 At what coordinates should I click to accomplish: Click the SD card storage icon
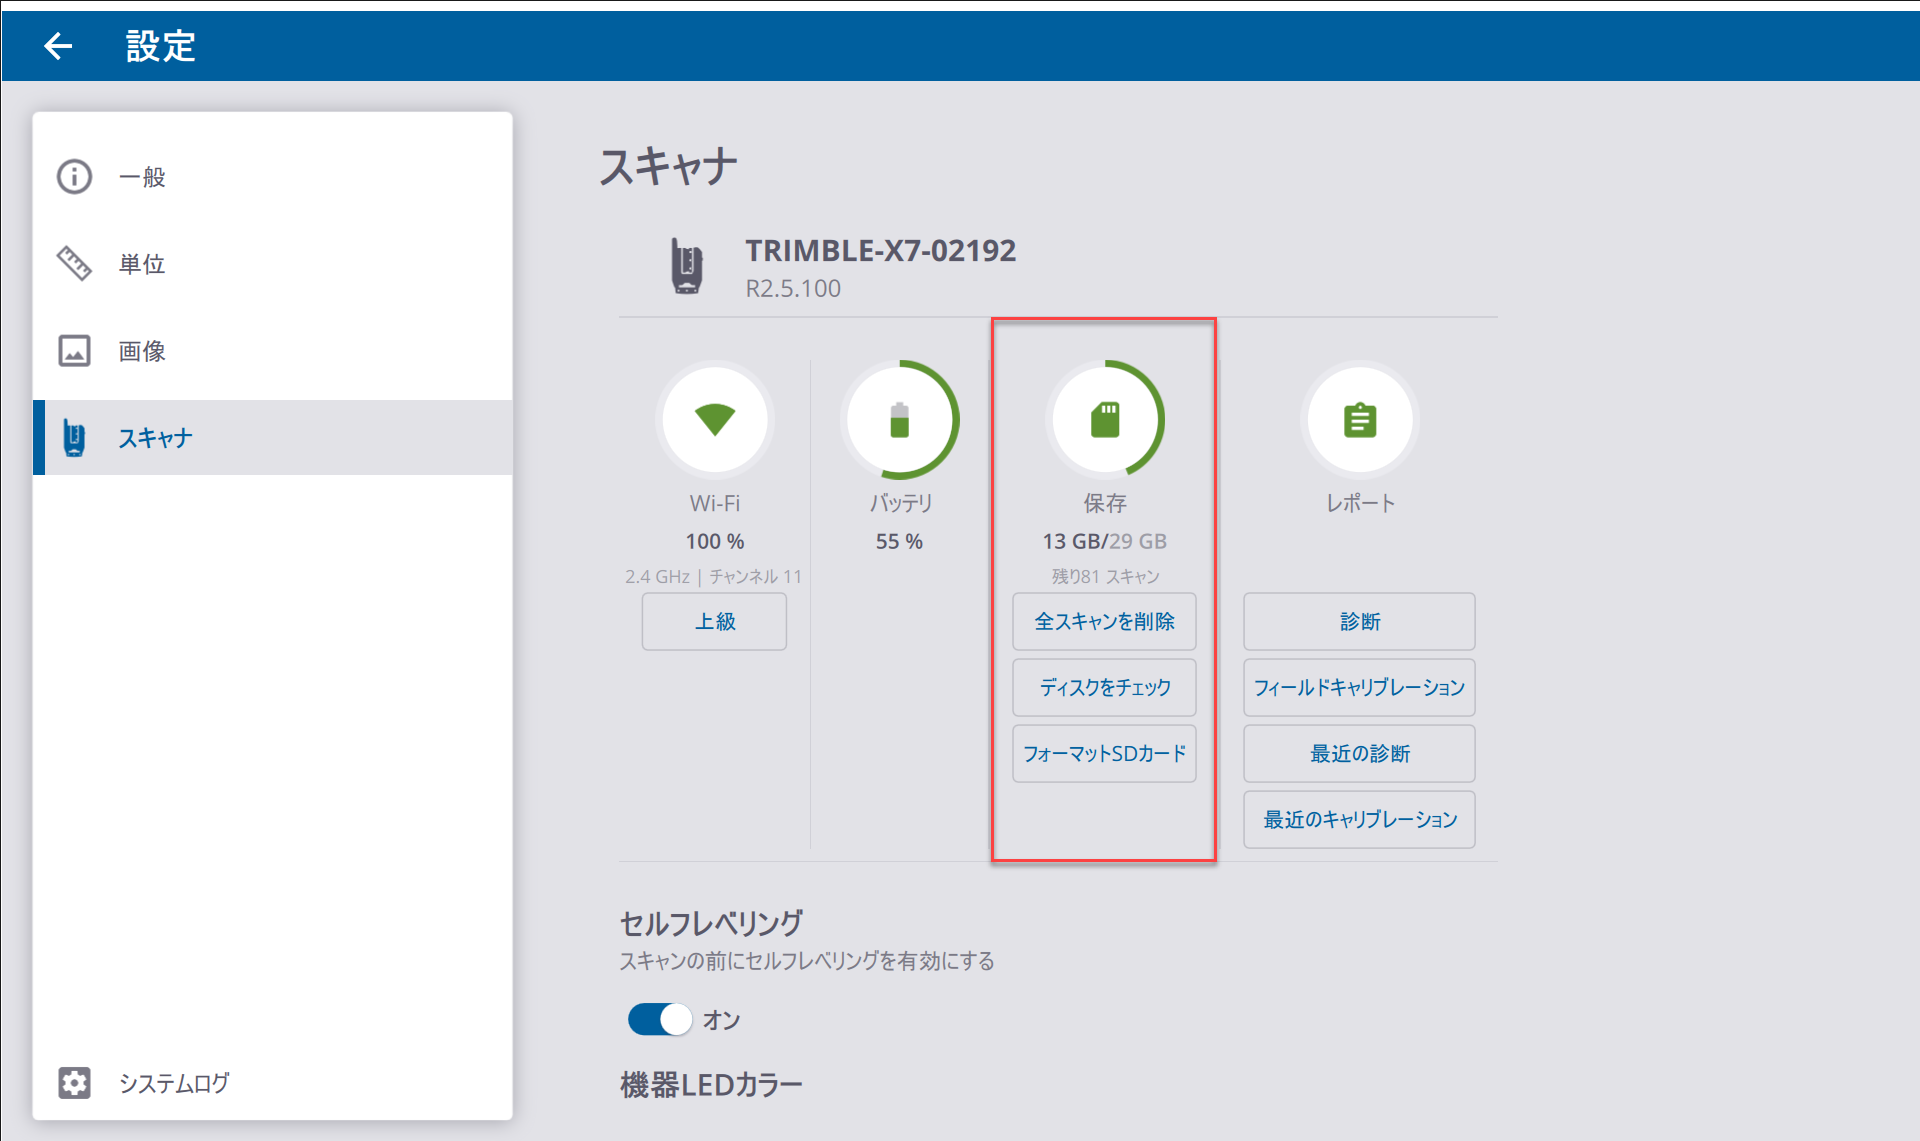pos(1105,420)
